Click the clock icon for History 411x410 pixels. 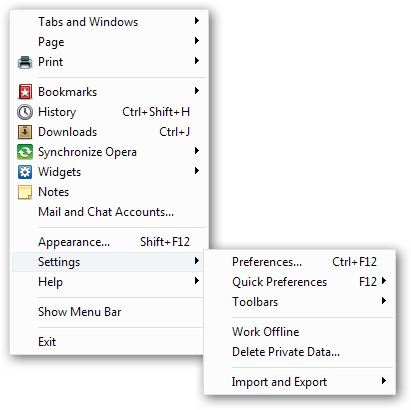point(25,112)
